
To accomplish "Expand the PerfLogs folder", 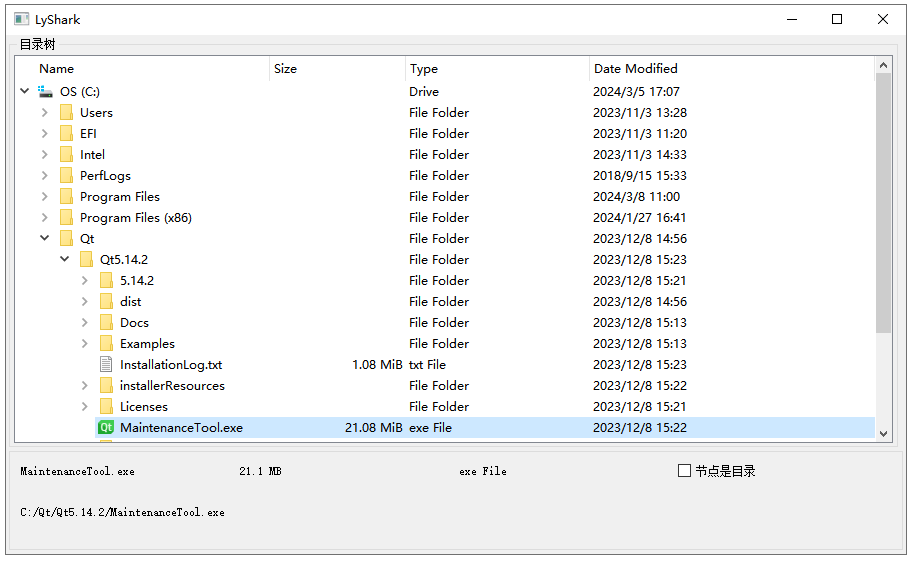I will (45, 175).
